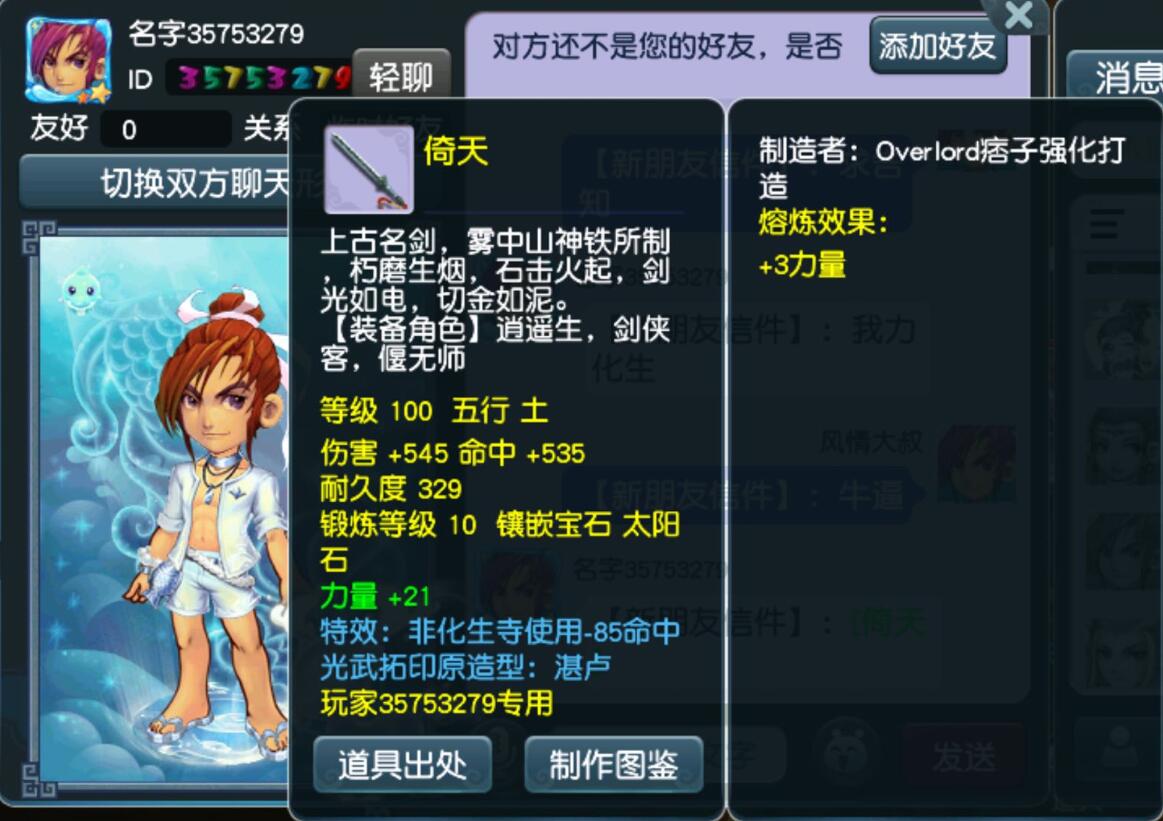Click the 倚天 sword item icon
1163x821 pixels.
pyautogui.click(x=369, y=170)
